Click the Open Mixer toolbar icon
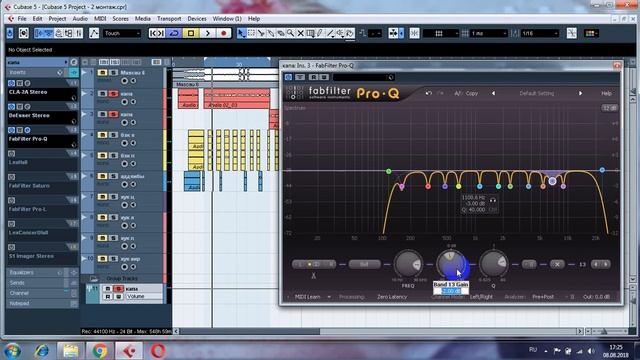Screen dimensions: 640x360 [x=79, y=33]
